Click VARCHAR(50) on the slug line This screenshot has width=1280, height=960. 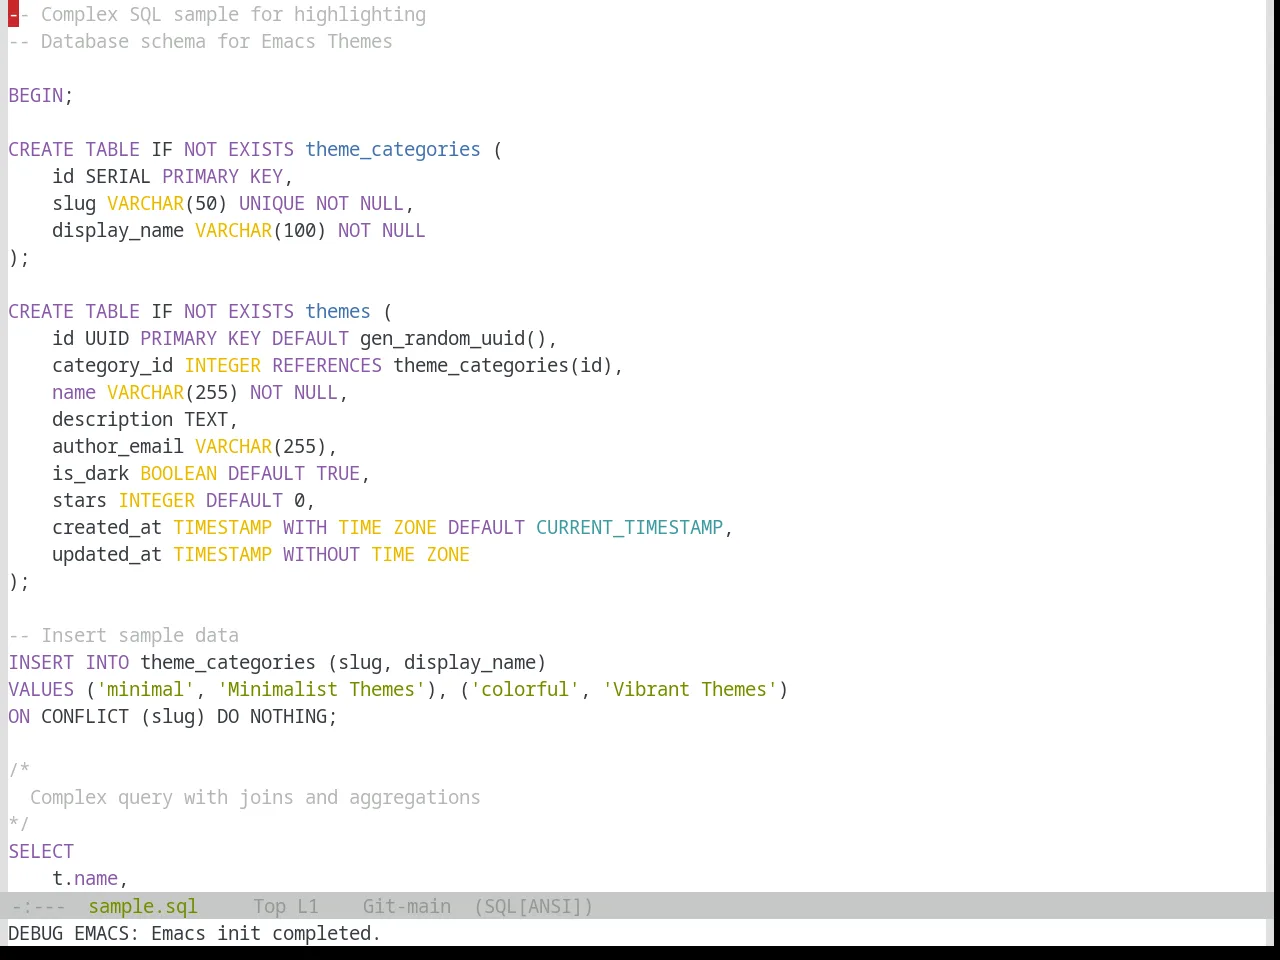point(167,203)
